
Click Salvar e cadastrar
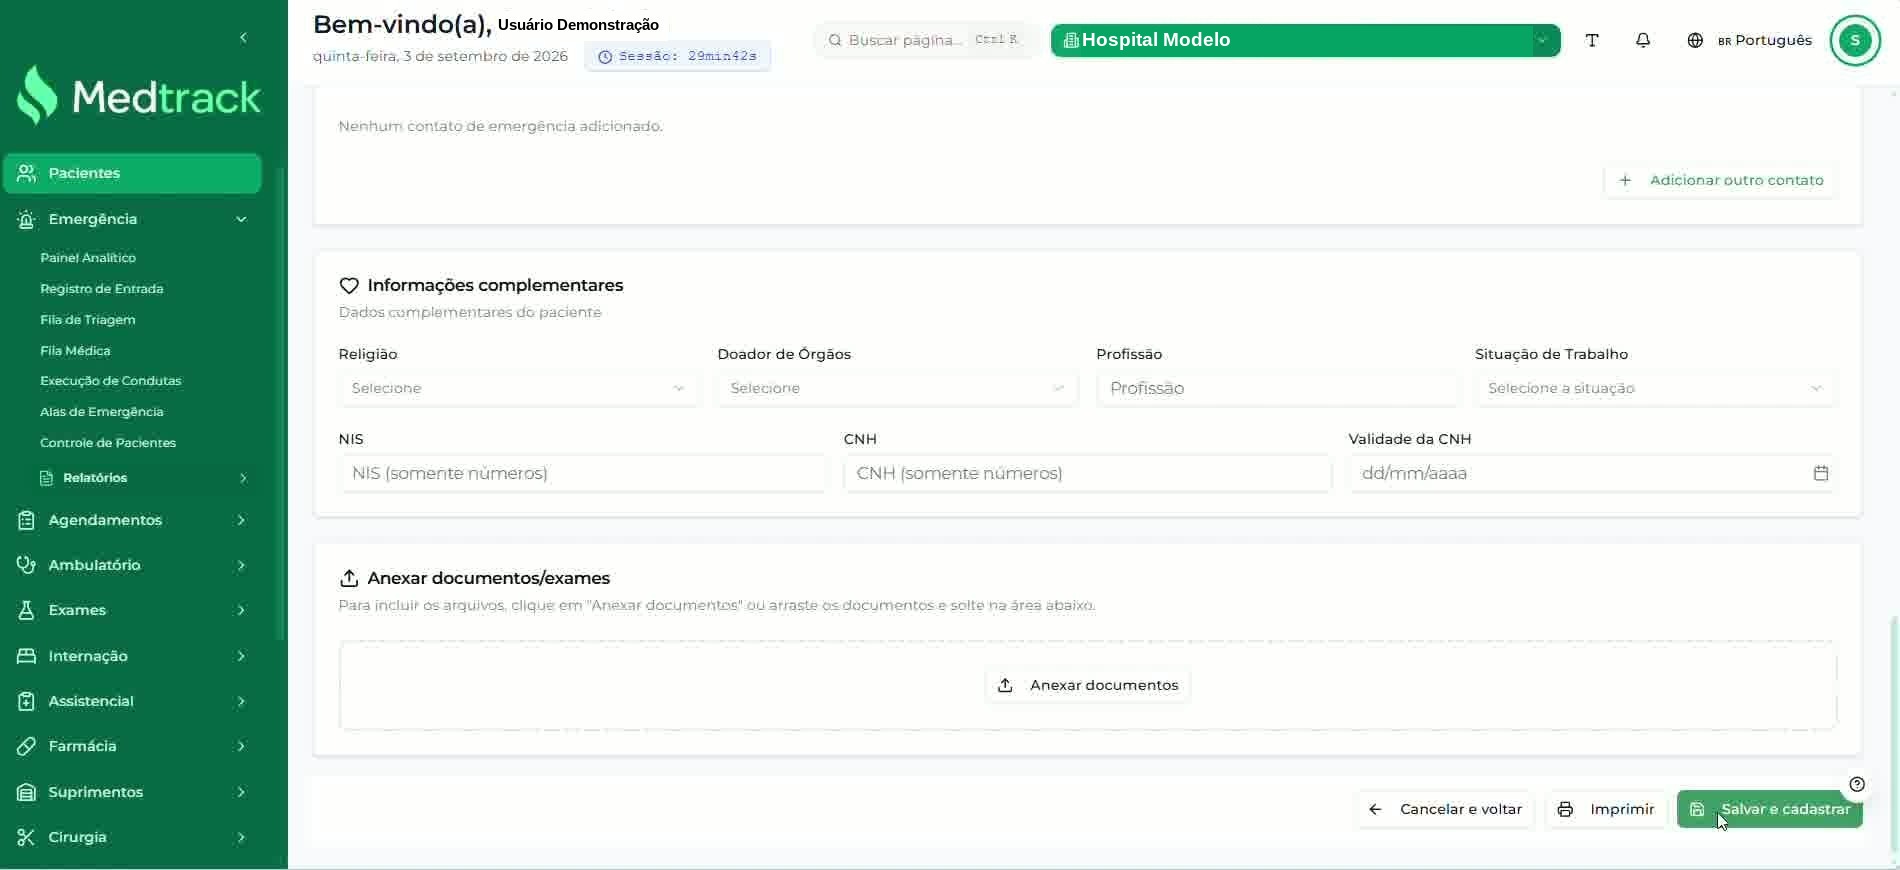[1770, 809]
